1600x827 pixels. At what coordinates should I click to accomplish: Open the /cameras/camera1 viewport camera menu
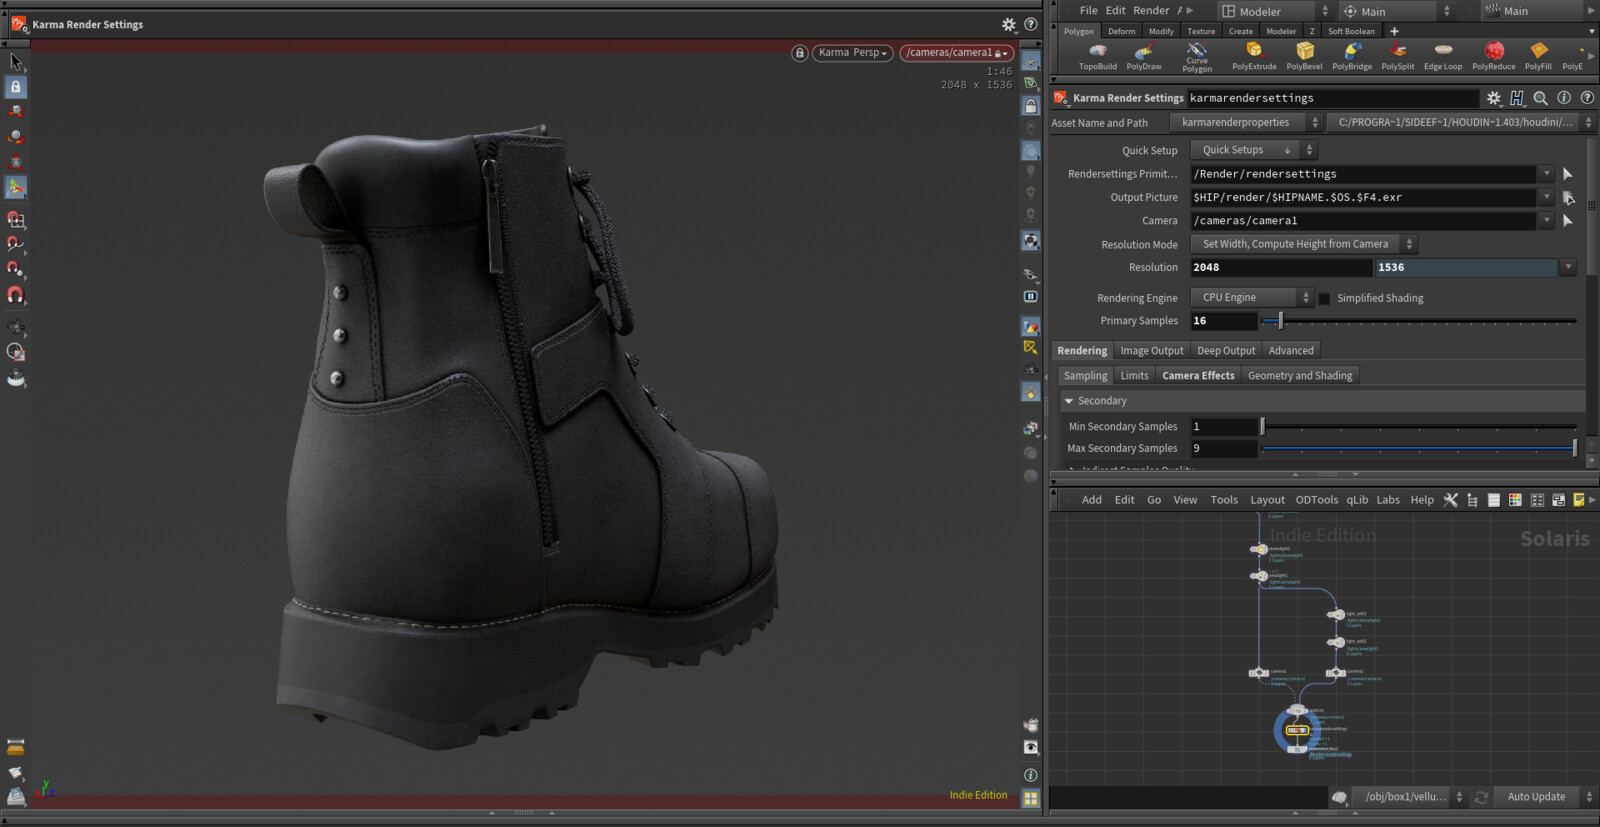[x=956, y=53]
